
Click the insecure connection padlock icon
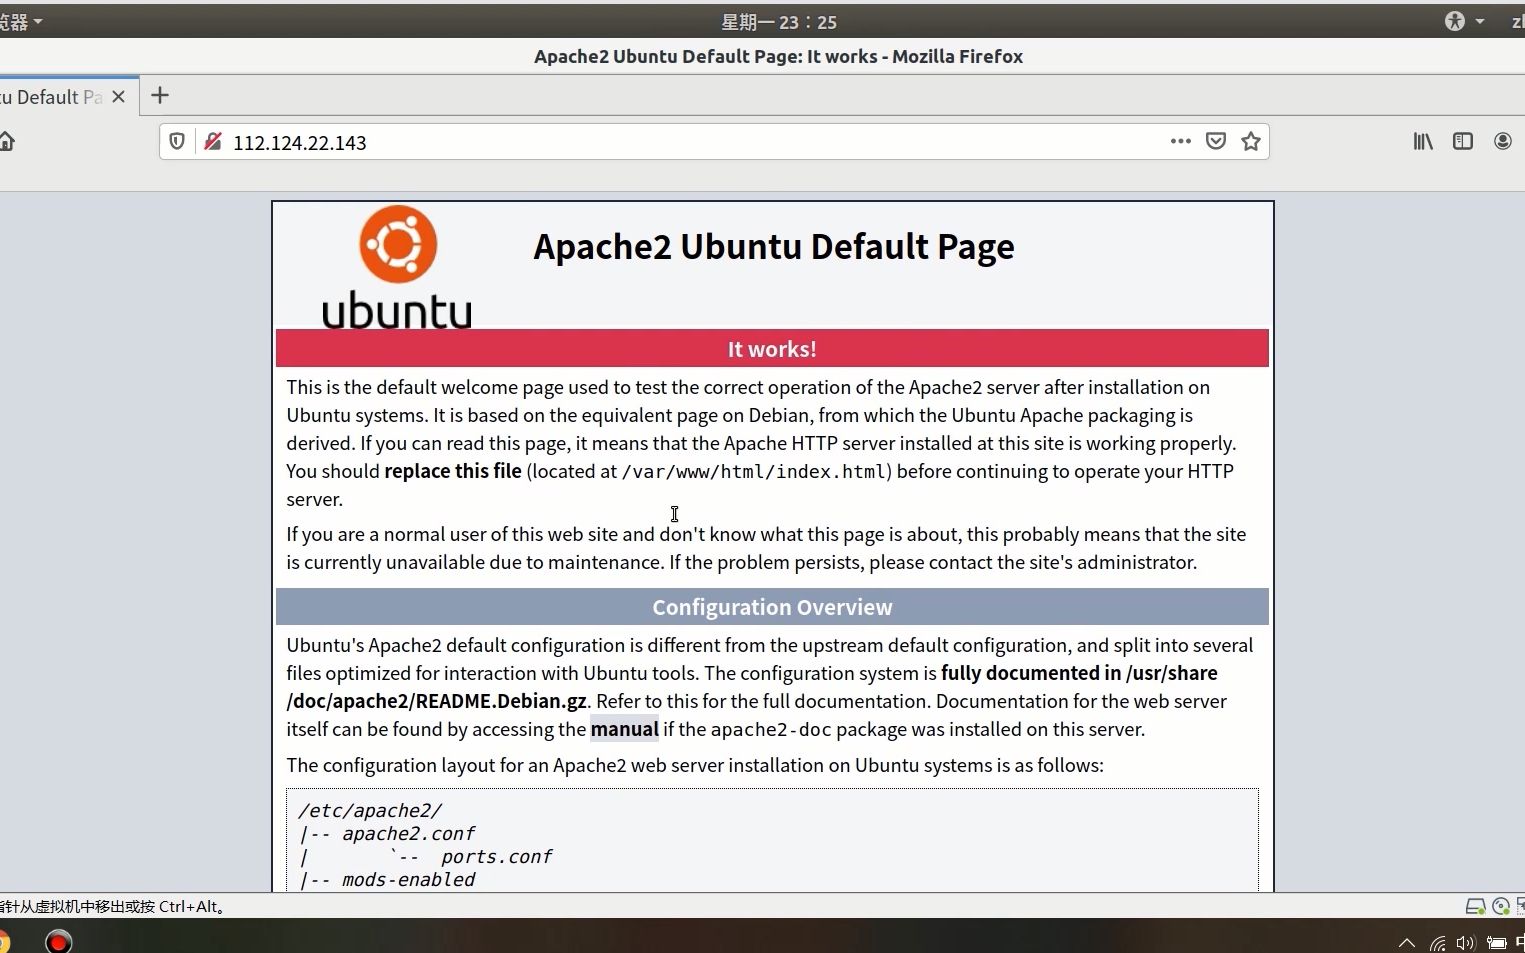tap(212, 142)
